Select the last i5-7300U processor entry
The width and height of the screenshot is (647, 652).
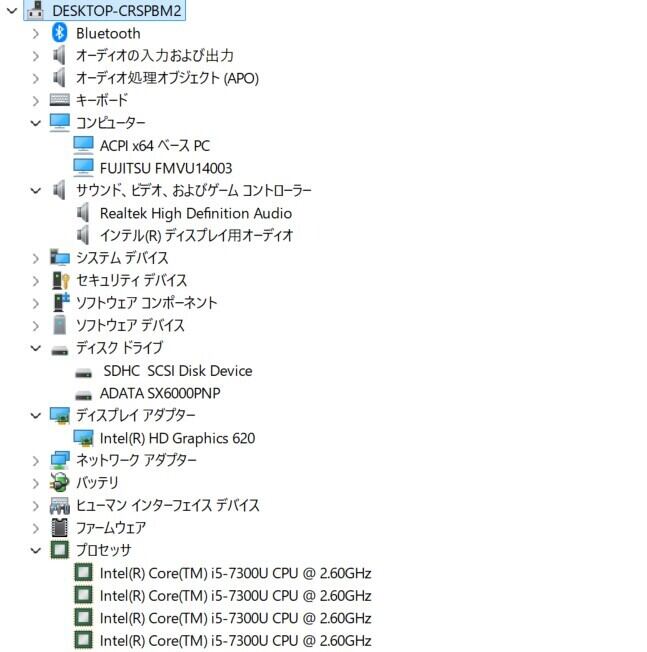click(235, 640)
